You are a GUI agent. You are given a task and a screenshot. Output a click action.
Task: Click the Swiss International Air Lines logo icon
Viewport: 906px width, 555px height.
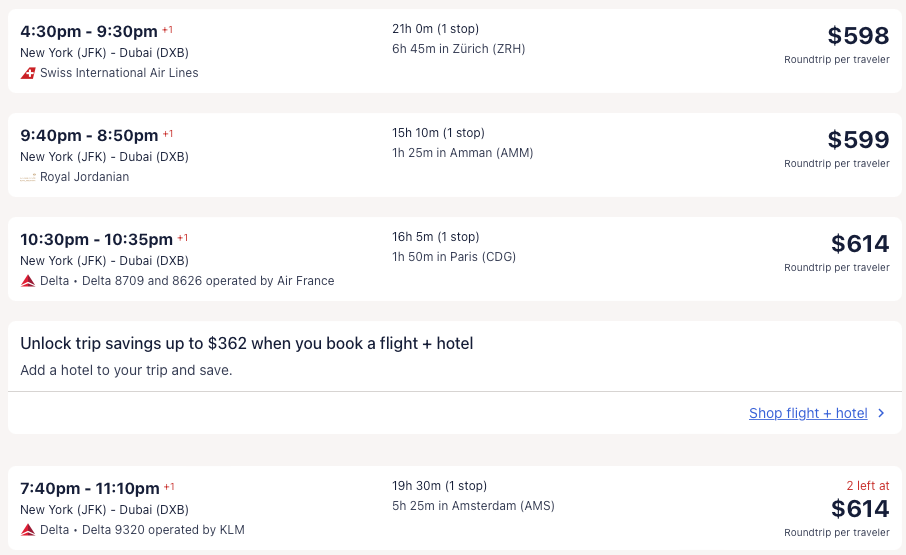pyautogui.click(x=28, y=73)
